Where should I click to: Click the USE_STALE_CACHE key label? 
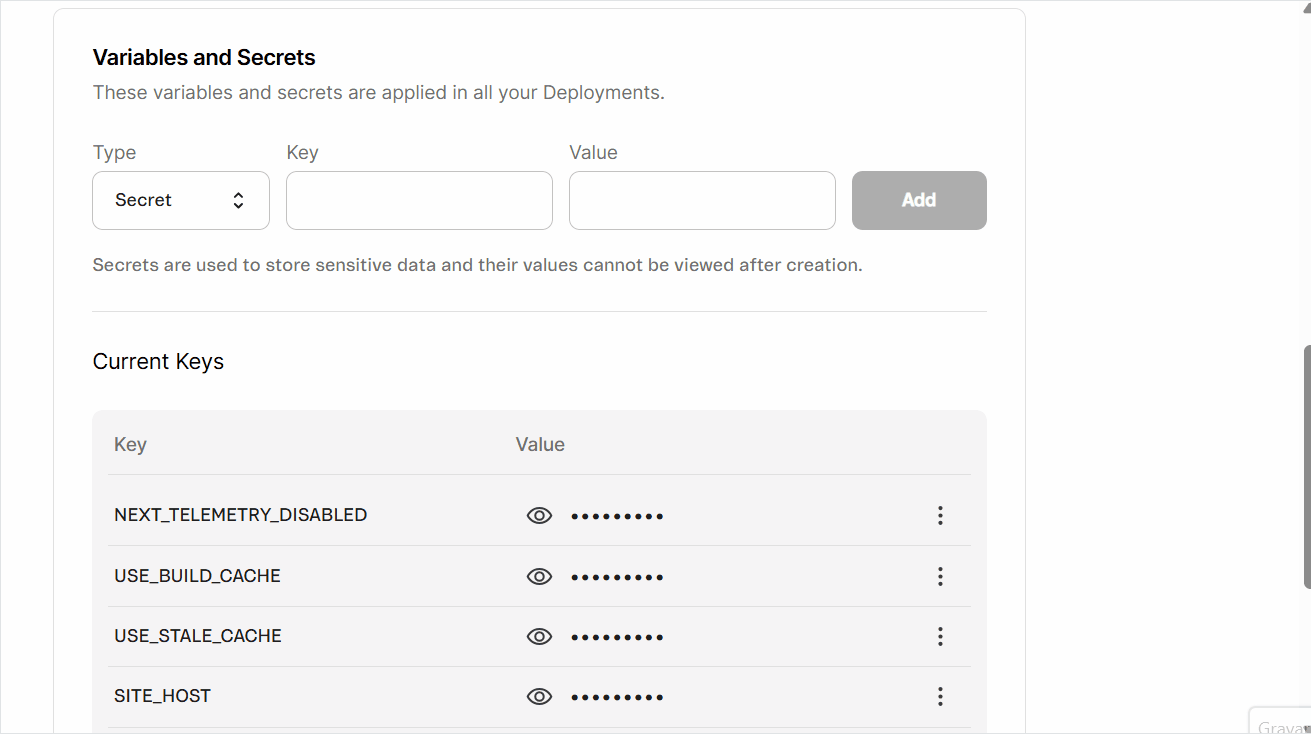click(x=198, y=636)
